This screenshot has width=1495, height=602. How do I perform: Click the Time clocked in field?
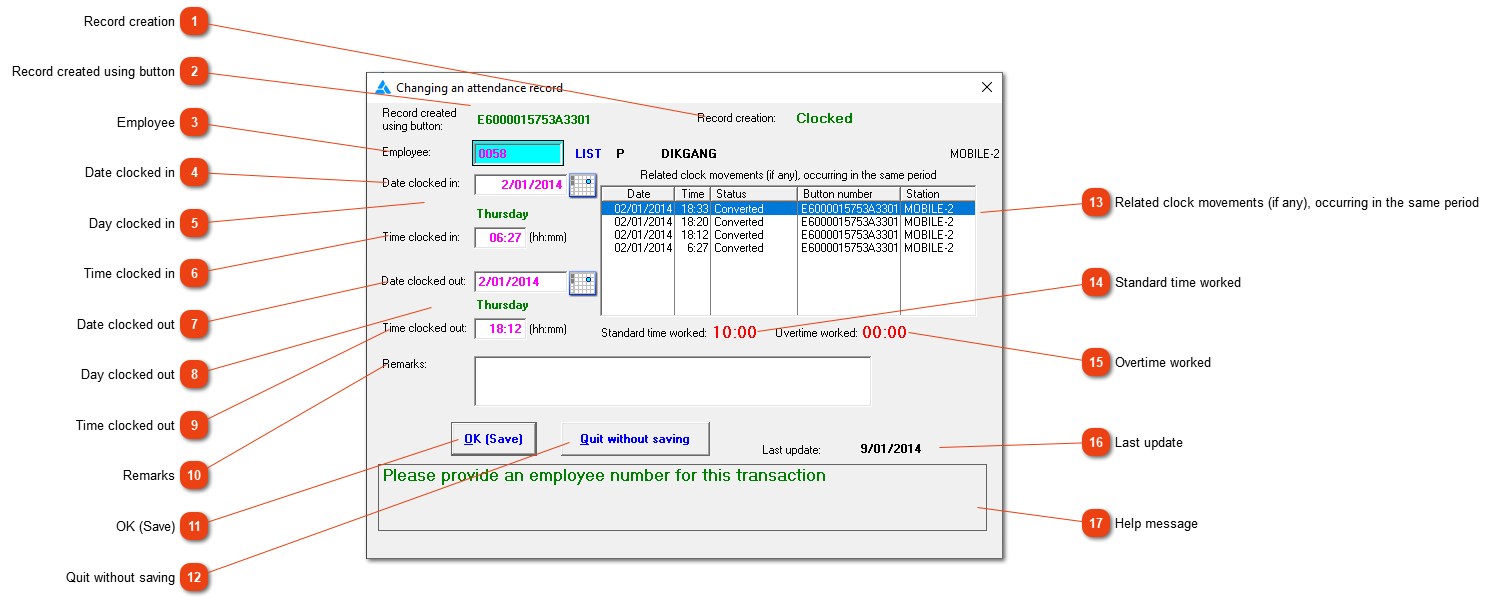[x=500, y=238]
